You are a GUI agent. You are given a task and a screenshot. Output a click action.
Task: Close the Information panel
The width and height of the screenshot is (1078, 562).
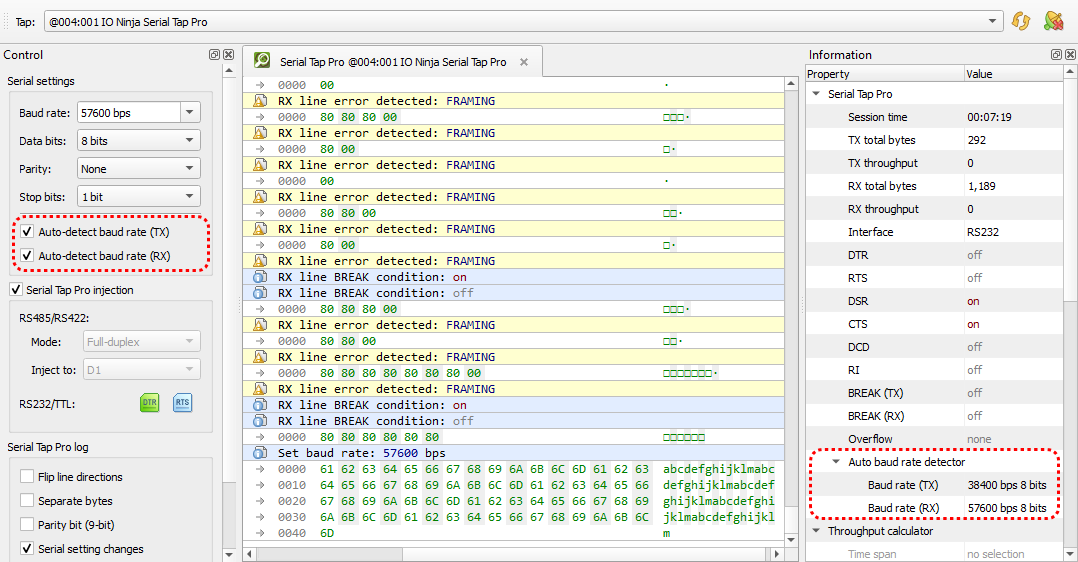tap(1069, 55)
